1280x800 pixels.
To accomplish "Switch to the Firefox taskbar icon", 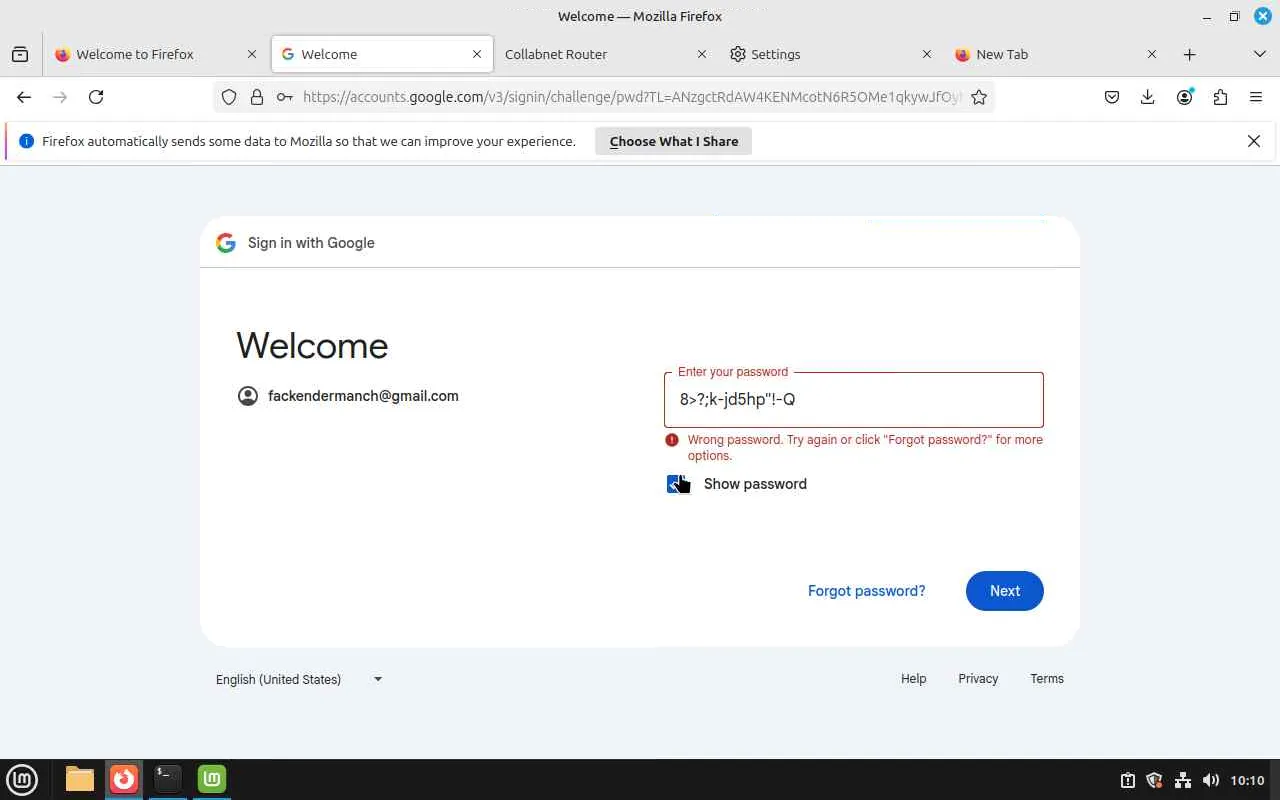I will (x=124, y=779).
